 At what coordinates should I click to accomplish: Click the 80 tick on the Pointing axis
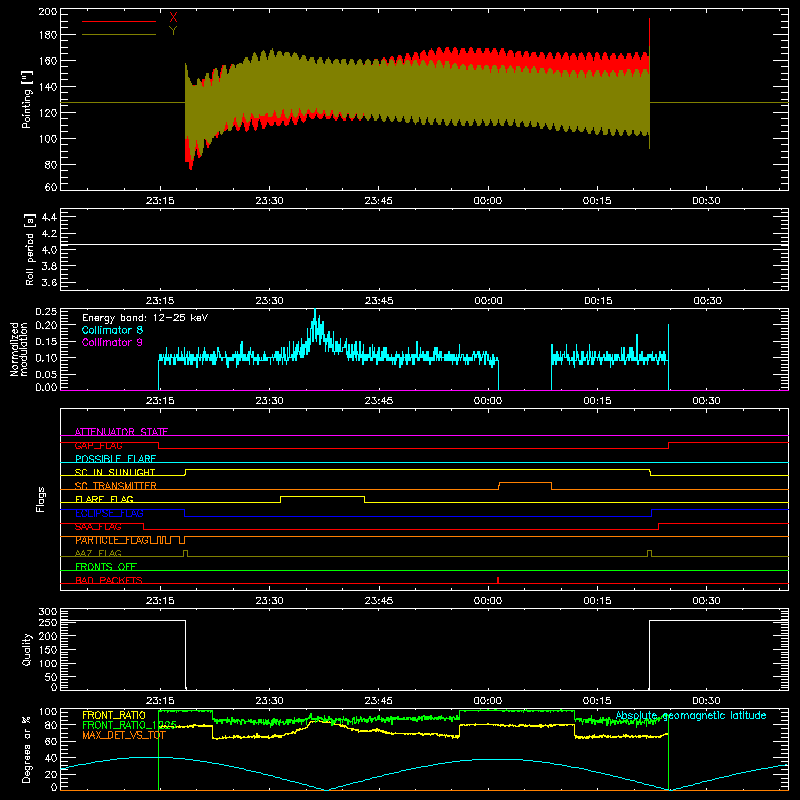(x=51, y=165)
